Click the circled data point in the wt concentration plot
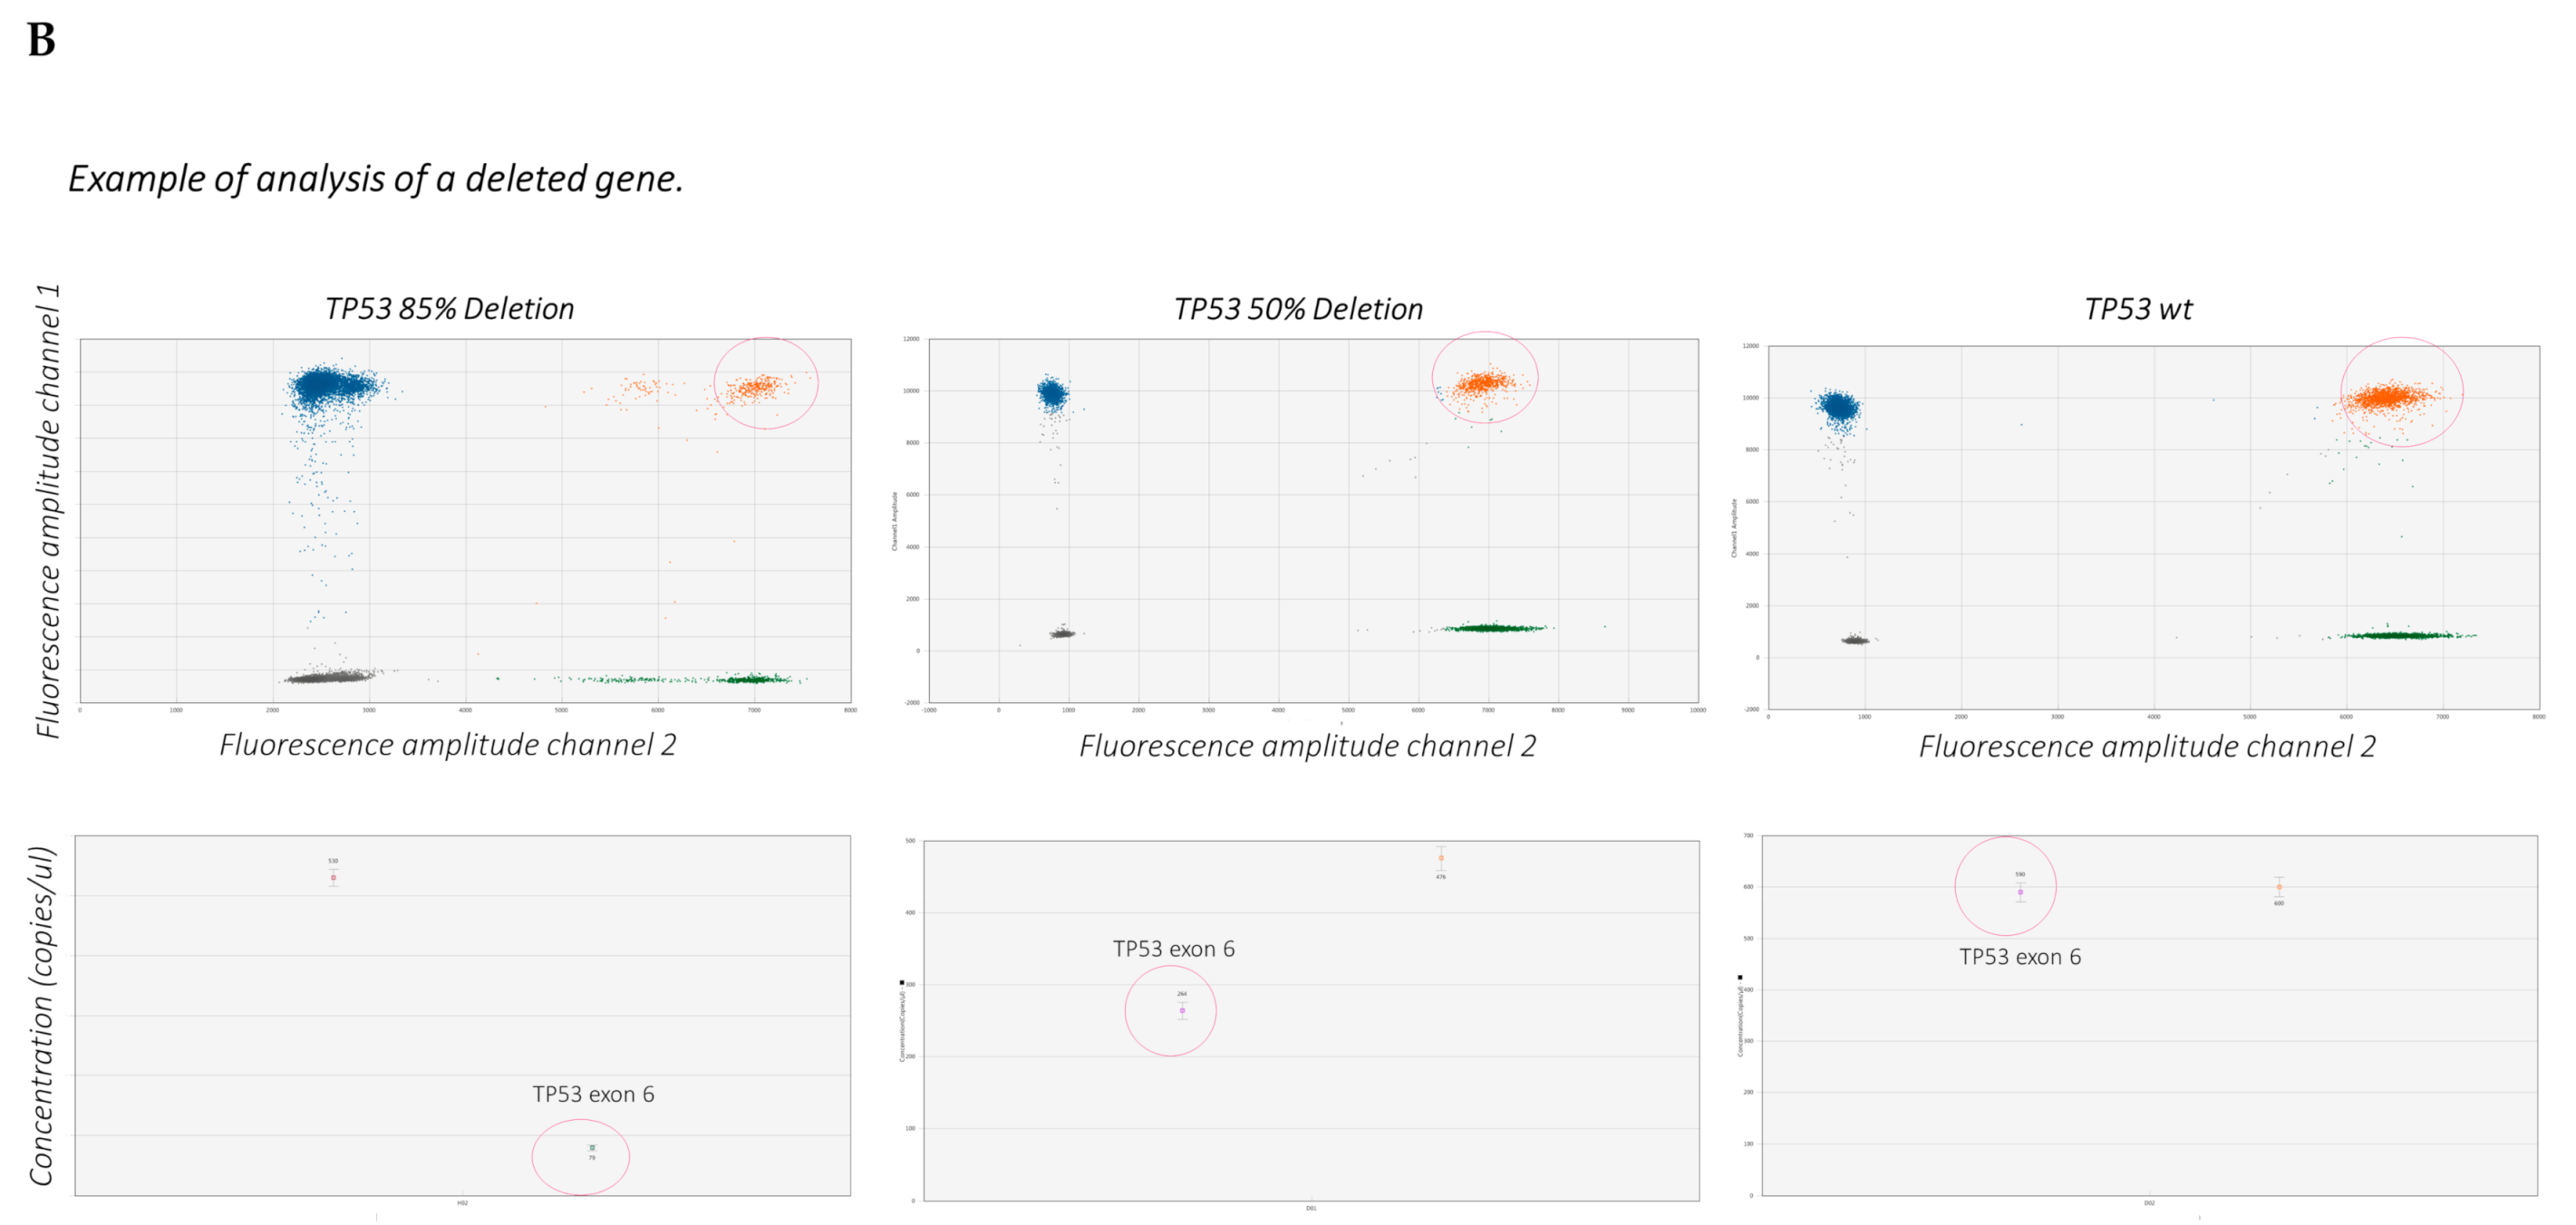This screenshot has width=2576, height=1225. tap(2020, 892)
